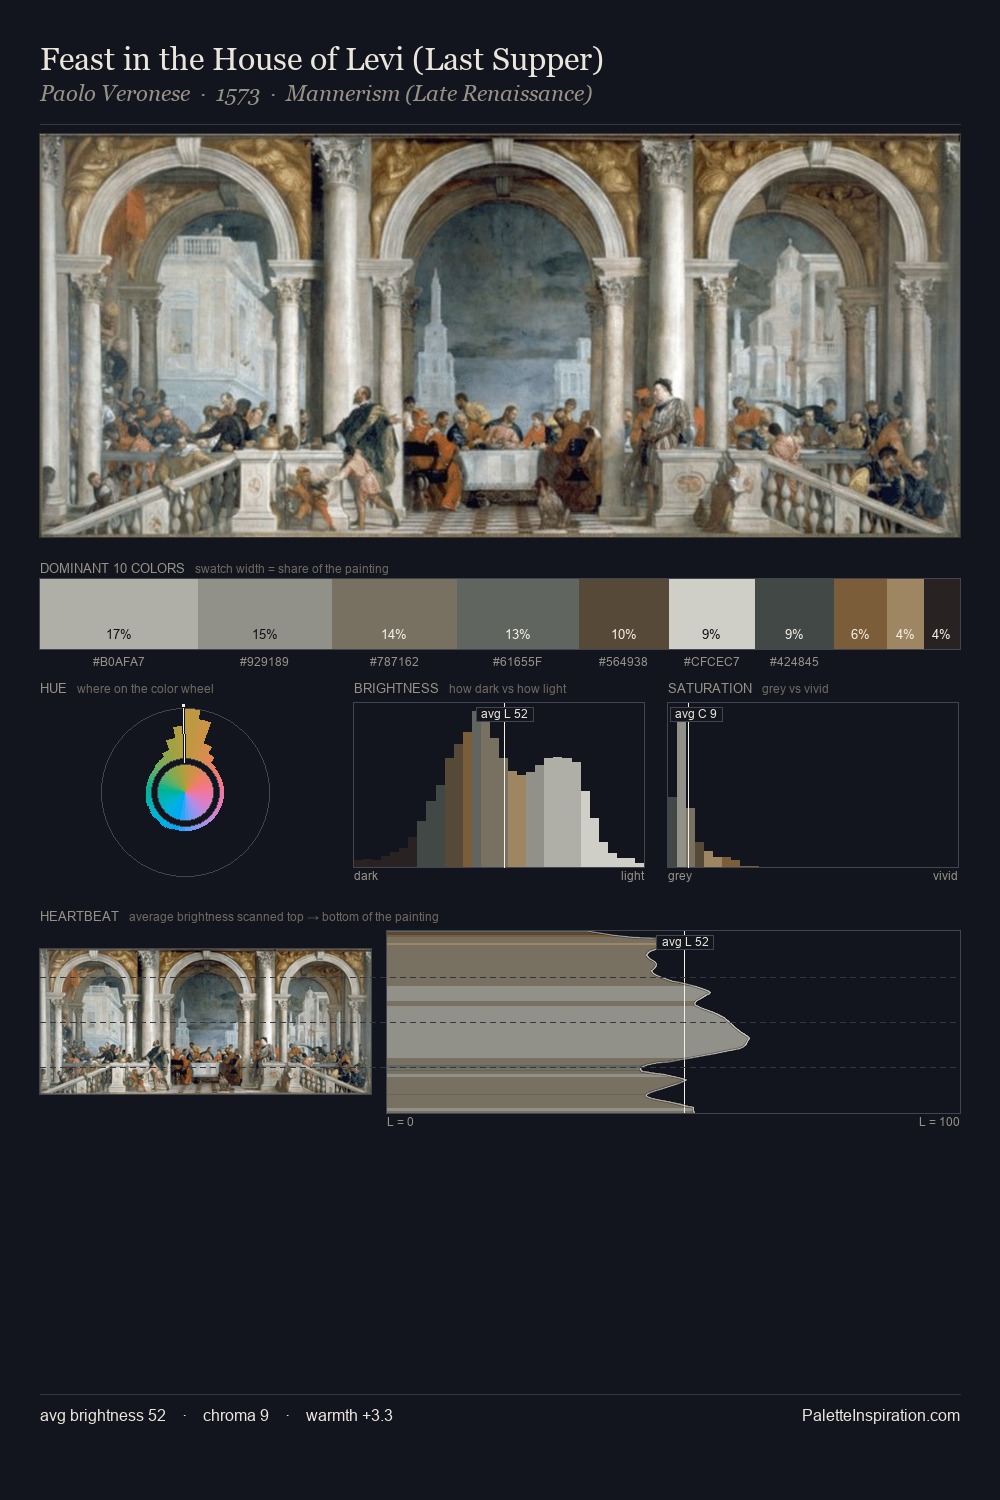Click 'avg brightness 52' in footer
This screenshot has width=1000, height=1500.
click(103, 1415)
